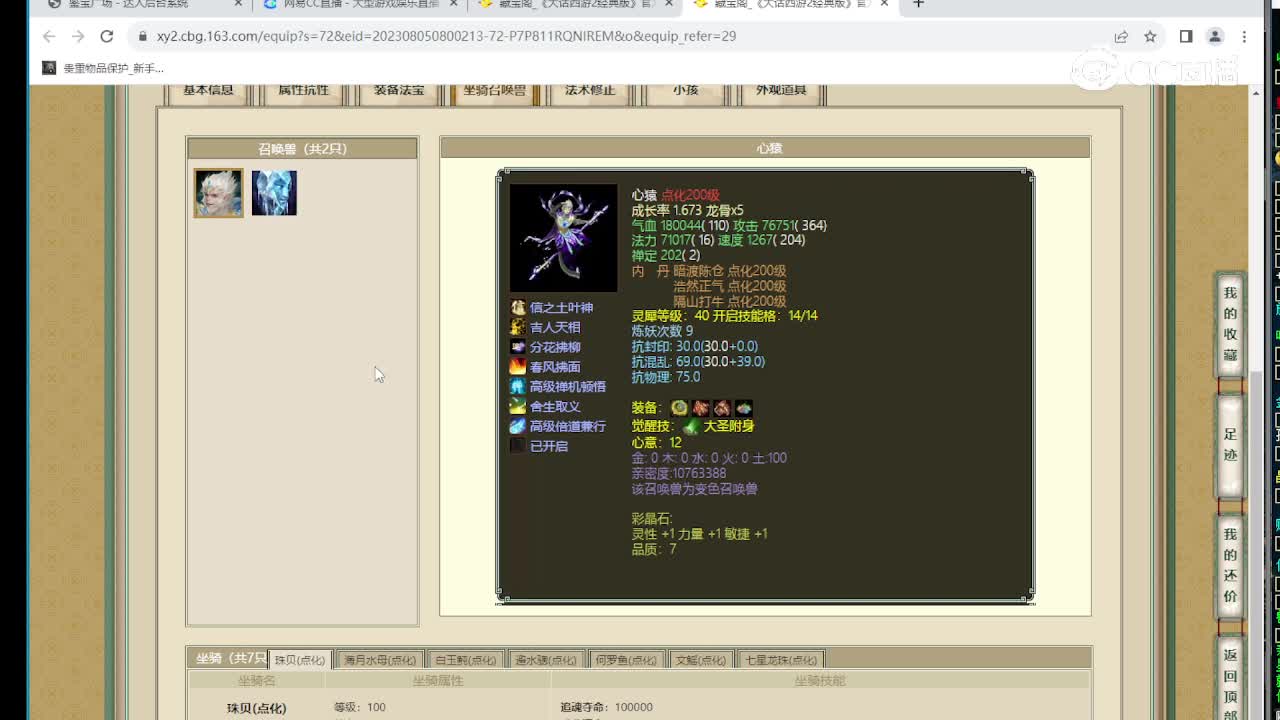Open a new browser tab with plus

[919, 4]
